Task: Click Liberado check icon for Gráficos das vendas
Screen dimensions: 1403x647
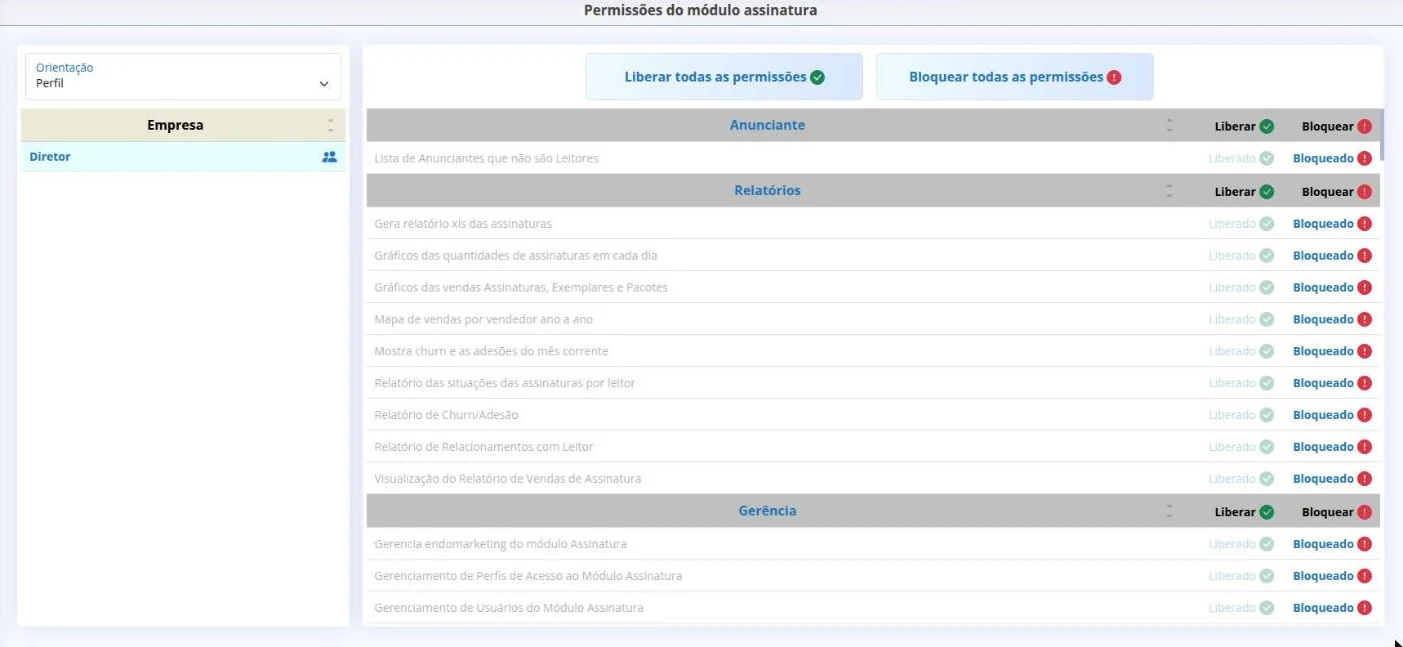Action: (1267, 288)
